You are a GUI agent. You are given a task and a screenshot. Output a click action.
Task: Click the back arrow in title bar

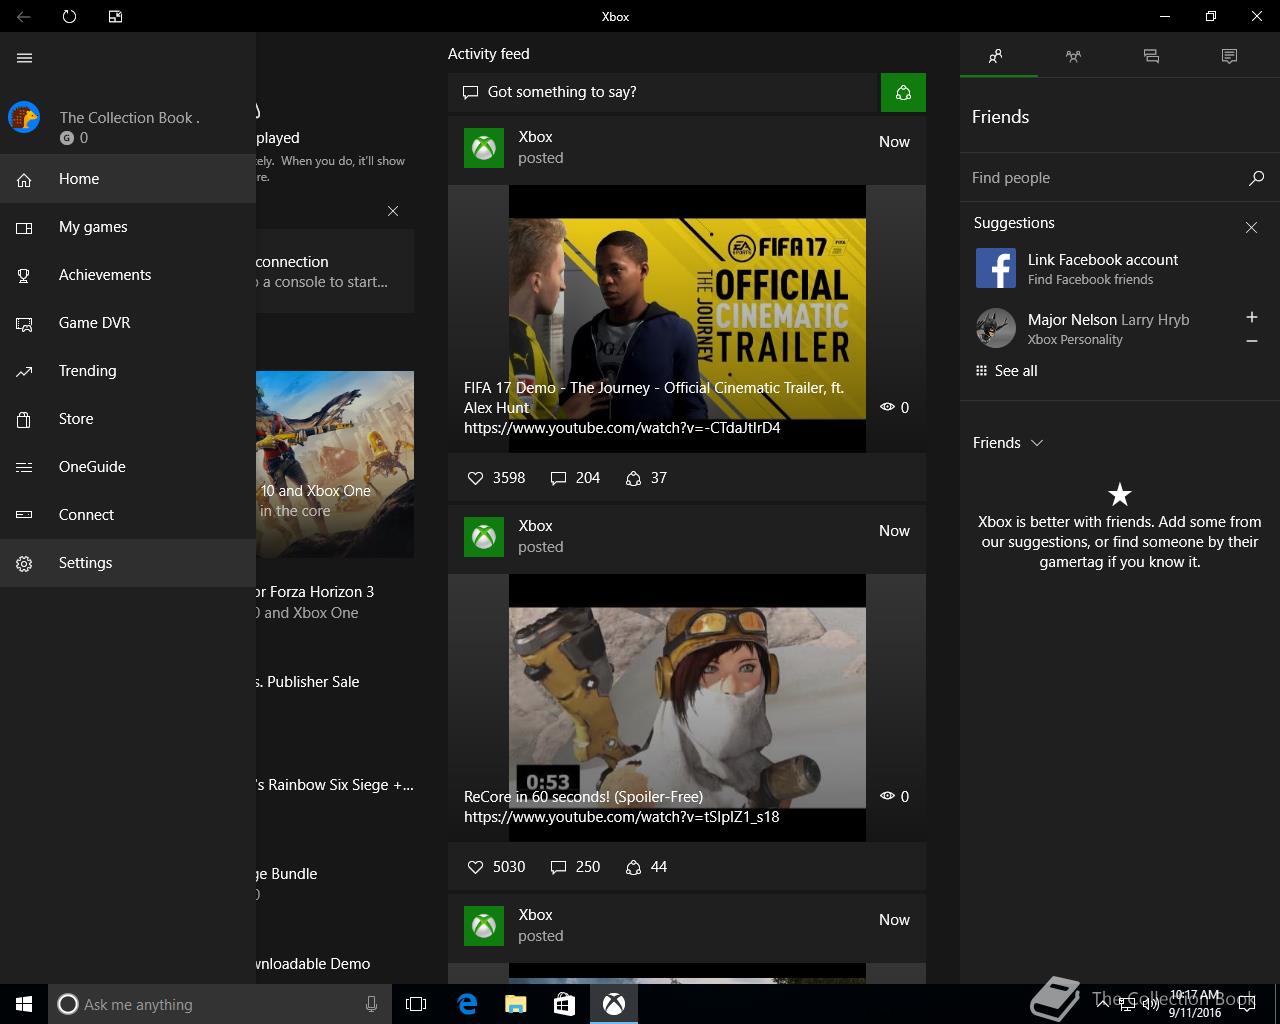tap(23, 16)
